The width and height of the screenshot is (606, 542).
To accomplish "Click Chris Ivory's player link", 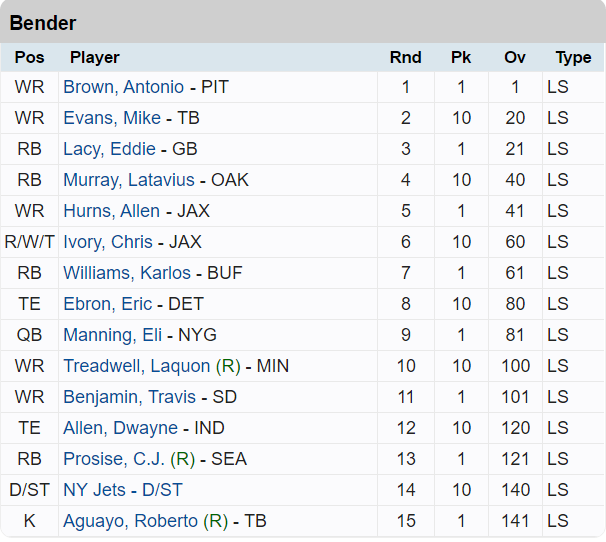I will point(108,242).
